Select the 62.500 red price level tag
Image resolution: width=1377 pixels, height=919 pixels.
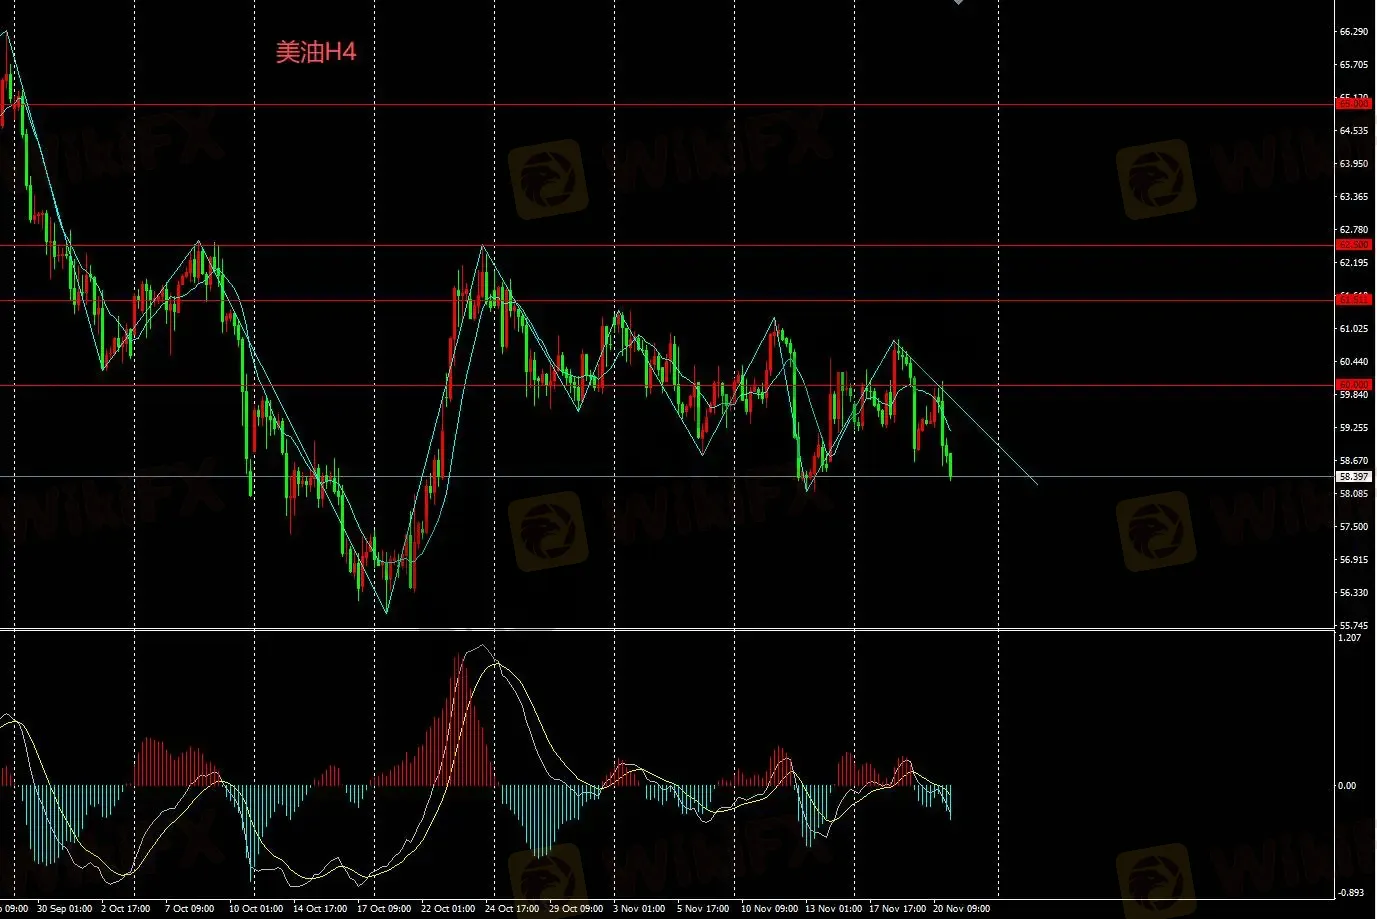[x=1354, y=245]
